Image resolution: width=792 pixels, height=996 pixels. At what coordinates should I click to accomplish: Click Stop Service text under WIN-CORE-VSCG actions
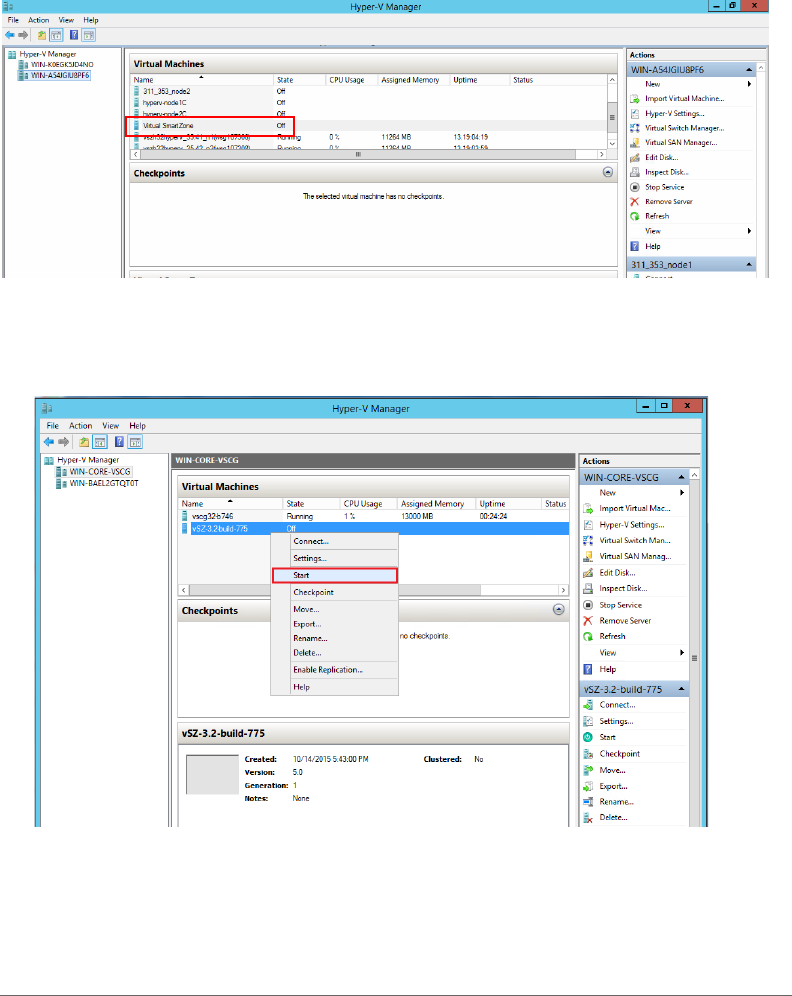[x=621, y=605]
